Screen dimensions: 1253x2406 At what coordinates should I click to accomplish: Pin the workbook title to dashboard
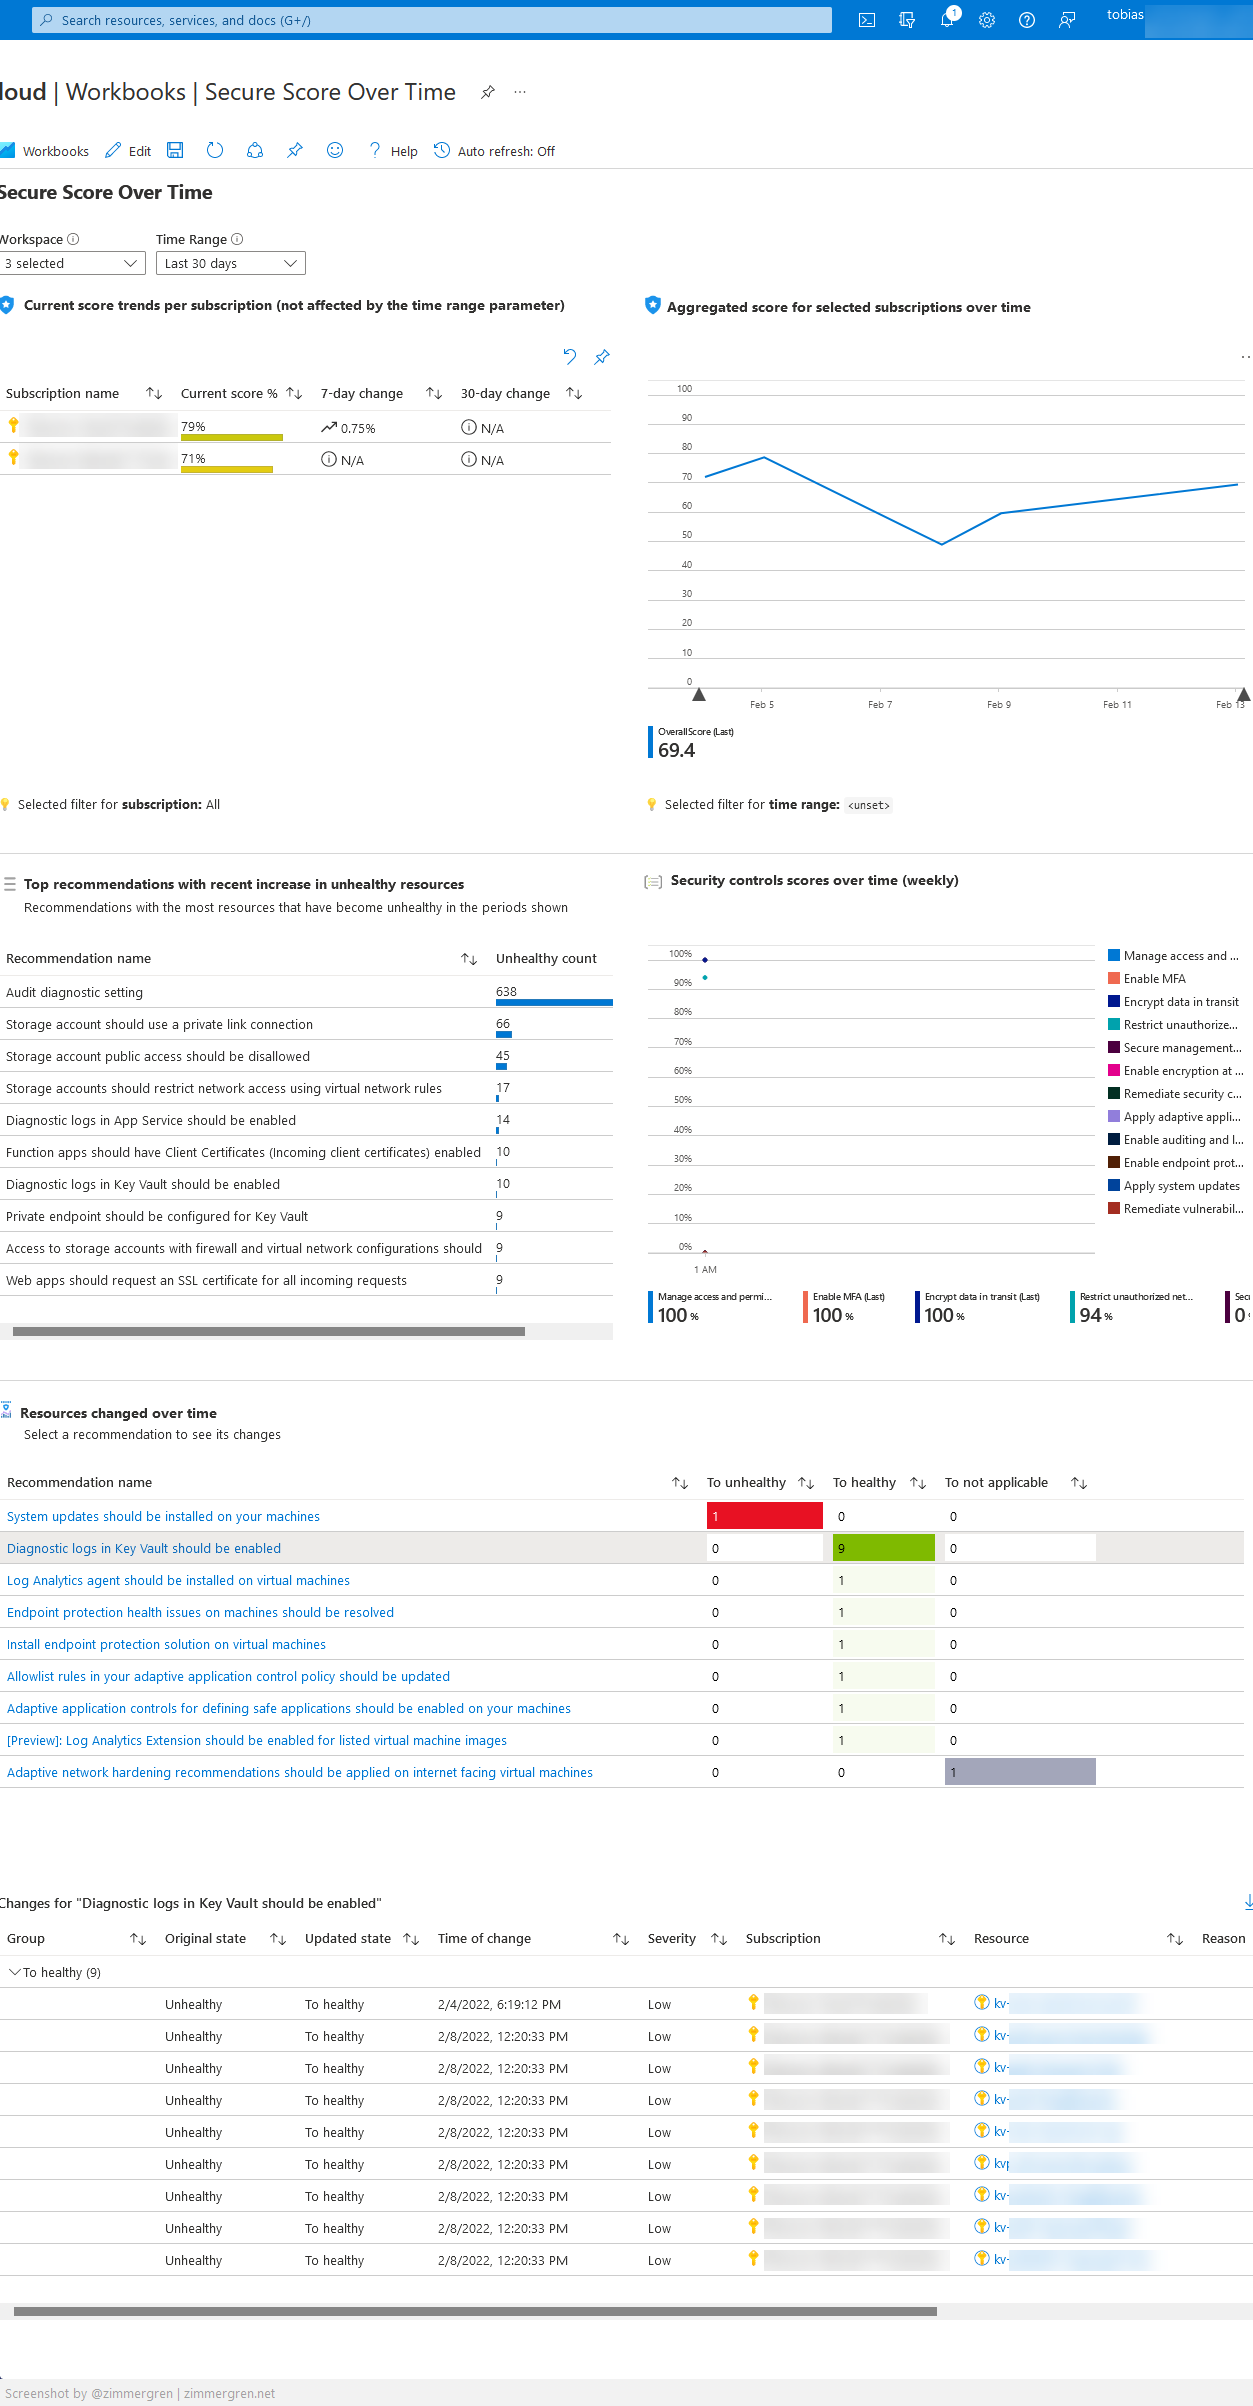click(x=488, y=92)
